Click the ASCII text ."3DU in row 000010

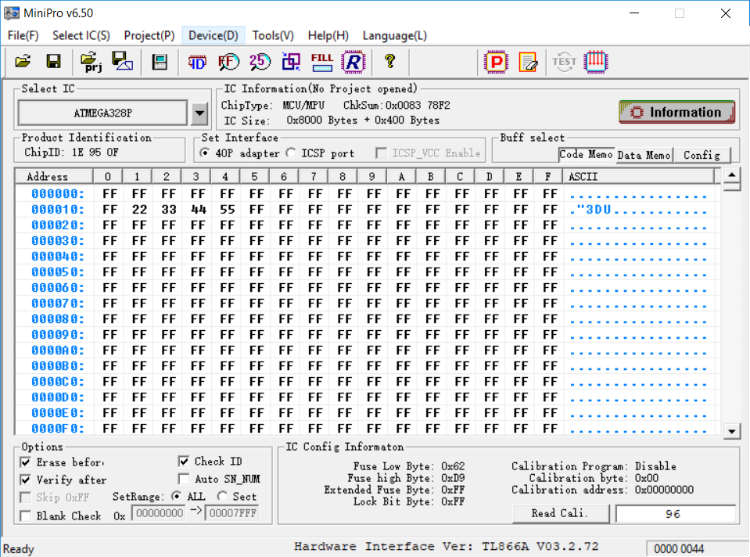point(591,209)
